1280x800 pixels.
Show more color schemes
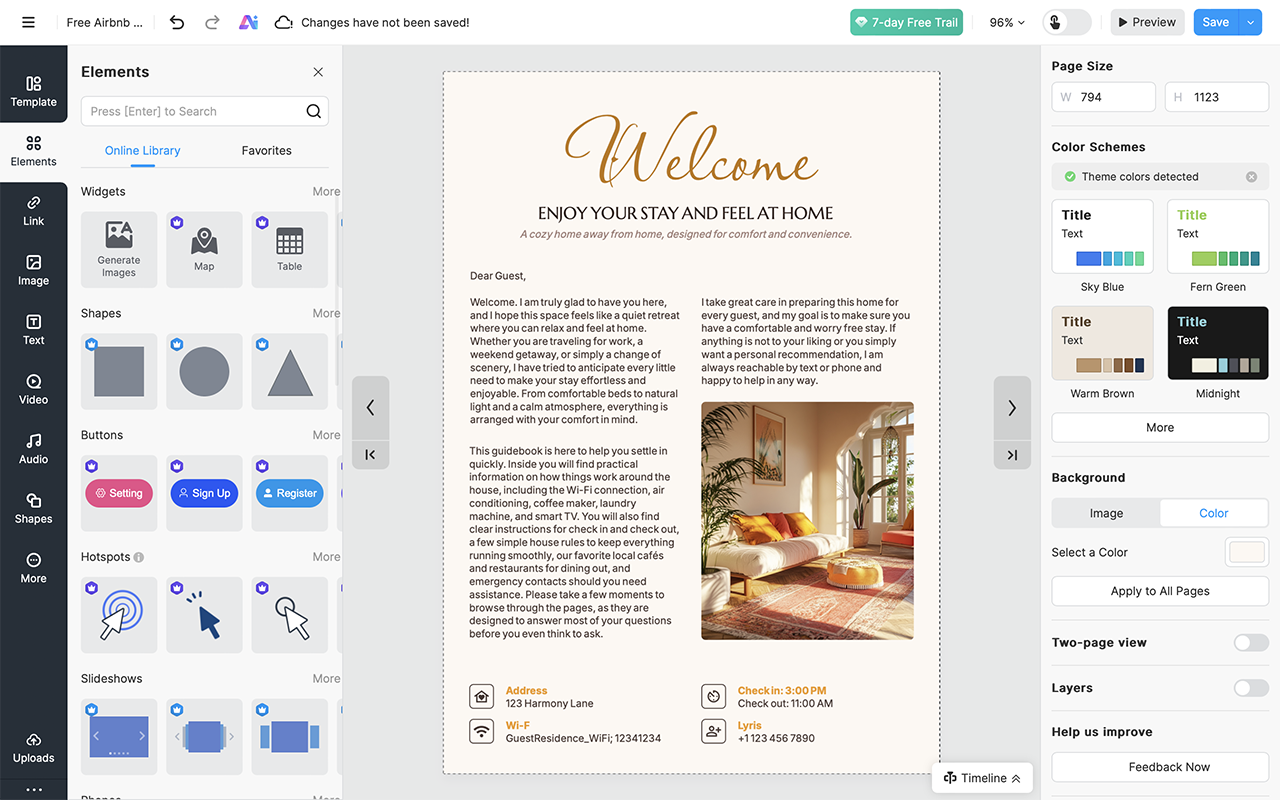[x=1160, y=428]
